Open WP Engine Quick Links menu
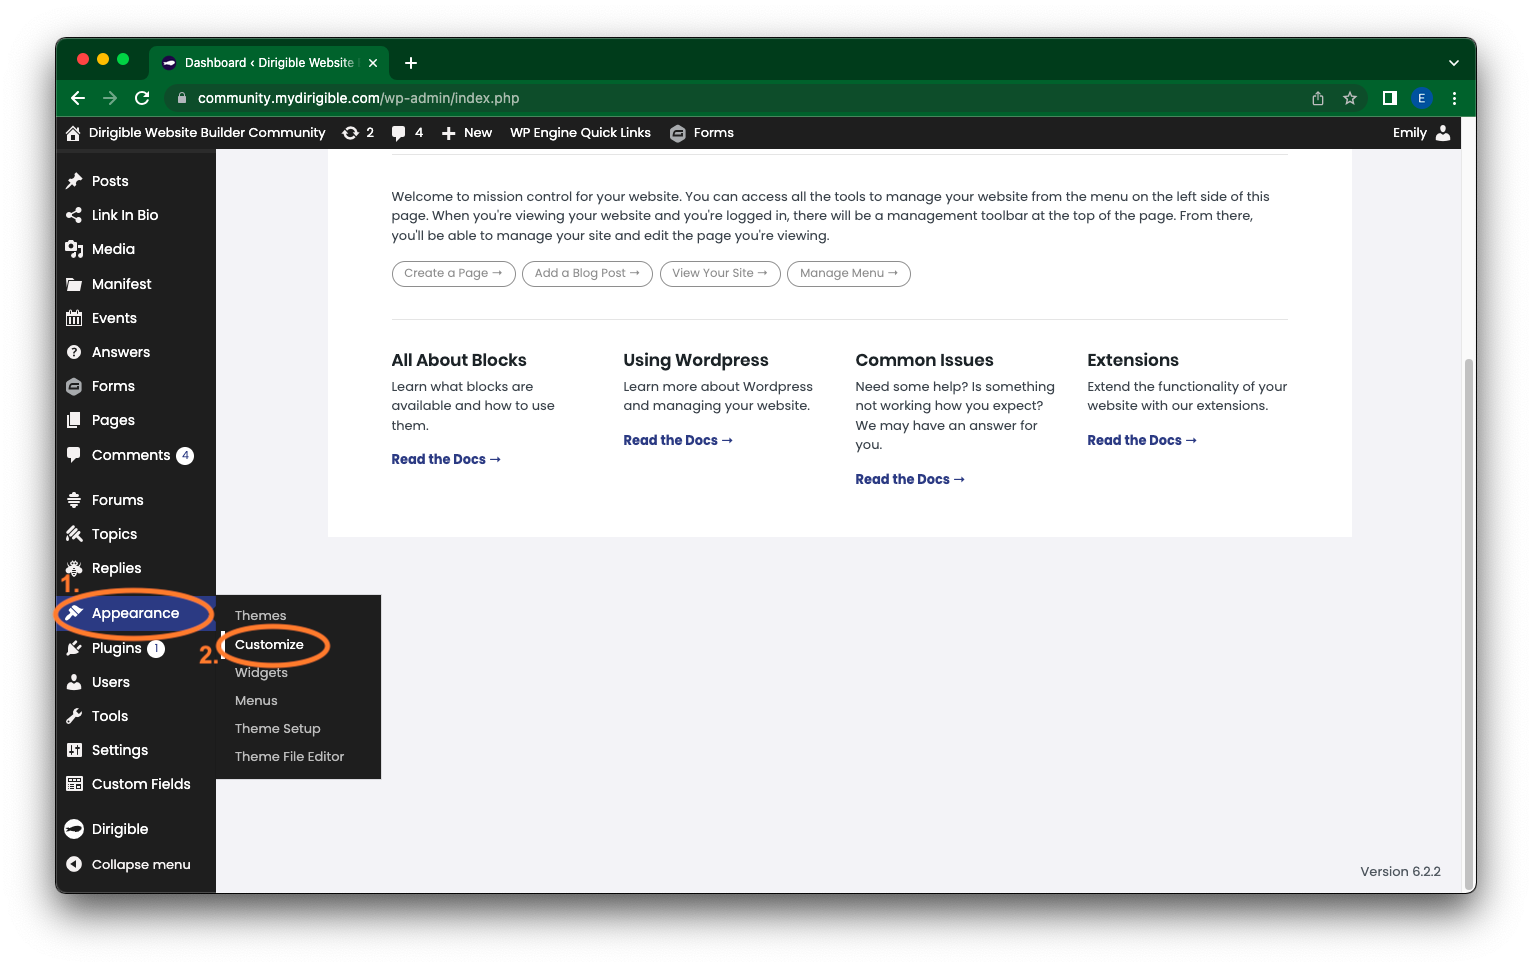Screen dimensions: 1532x967 pos(580,133)
